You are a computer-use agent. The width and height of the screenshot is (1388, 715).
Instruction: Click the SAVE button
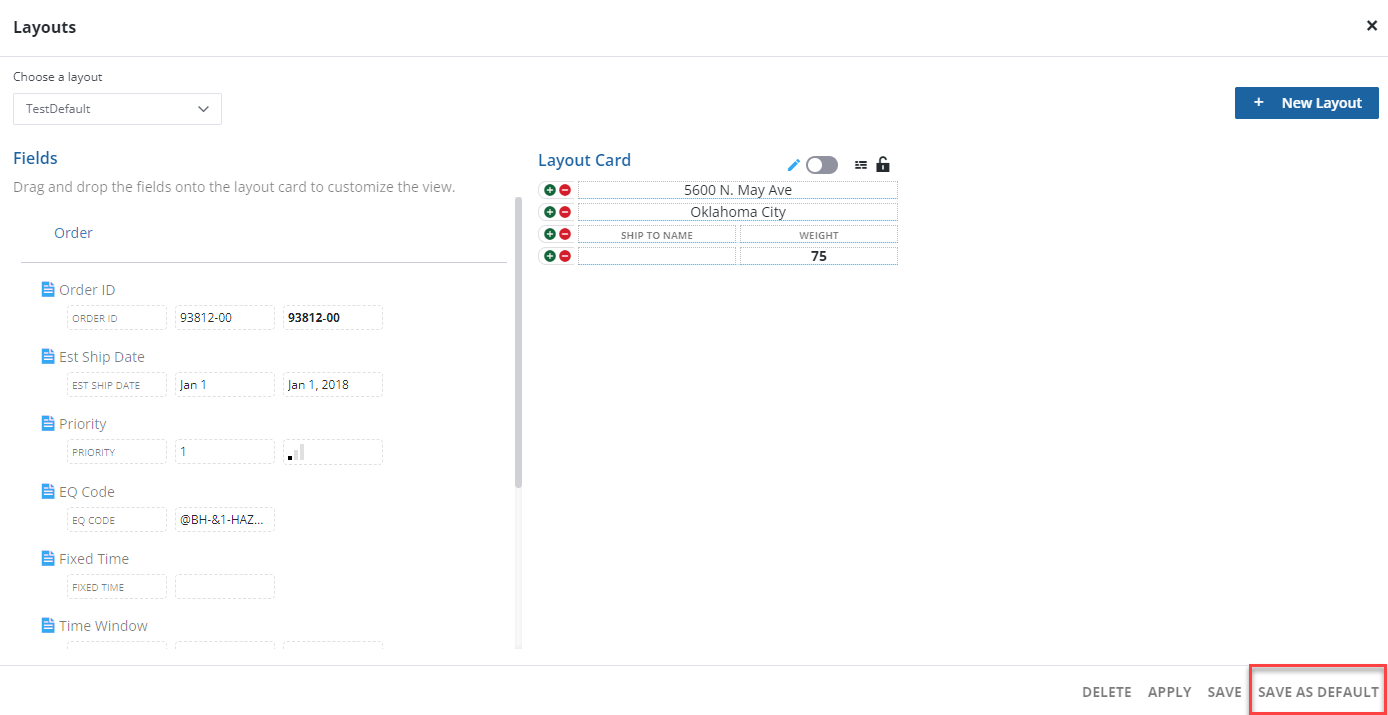[x=1225, y=692]
